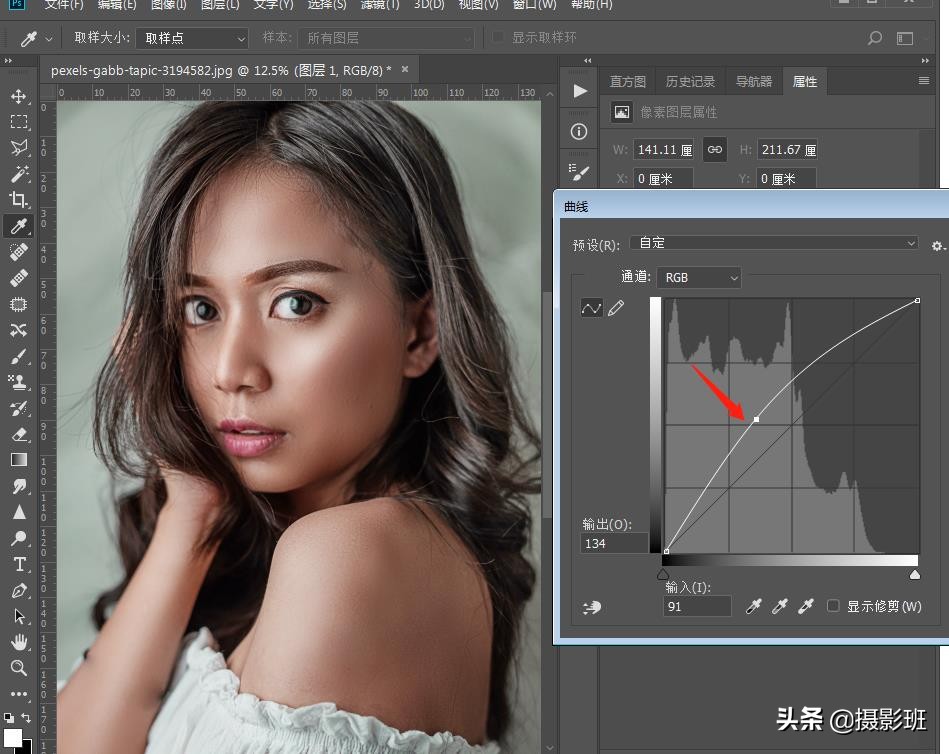Open the 图层(L) menu
The width and height of the screenshot is (949, 754).
click(x=220, y=5)
